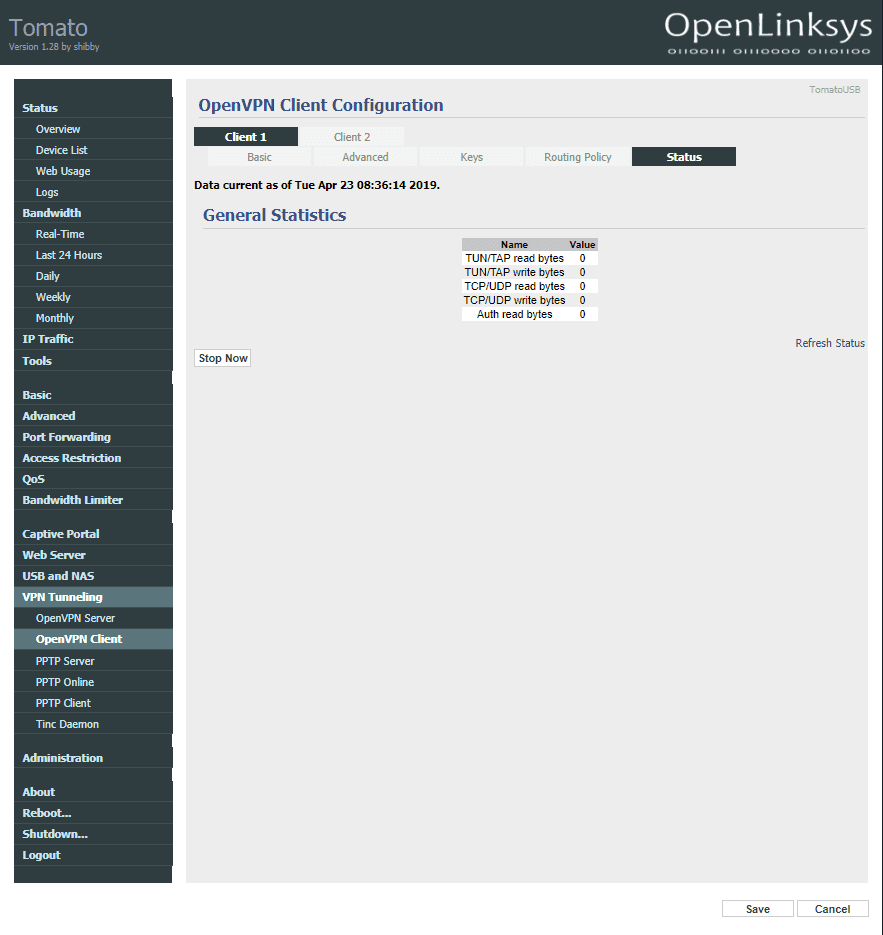Open the Tinc Daemon configuration
Image resolution: width=883 pixels, height=935 pixels.
pos(67,723)
